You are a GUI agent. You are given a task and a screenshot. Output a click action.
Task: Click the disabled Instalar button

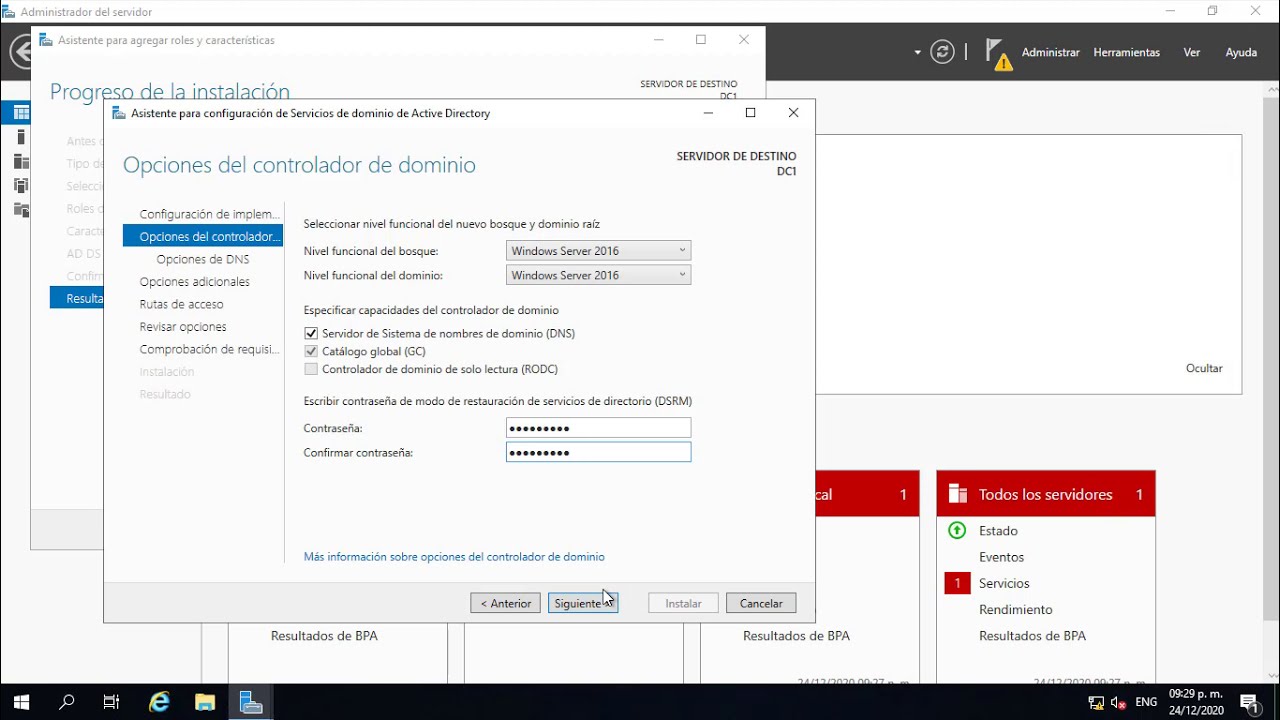(683, 603)
